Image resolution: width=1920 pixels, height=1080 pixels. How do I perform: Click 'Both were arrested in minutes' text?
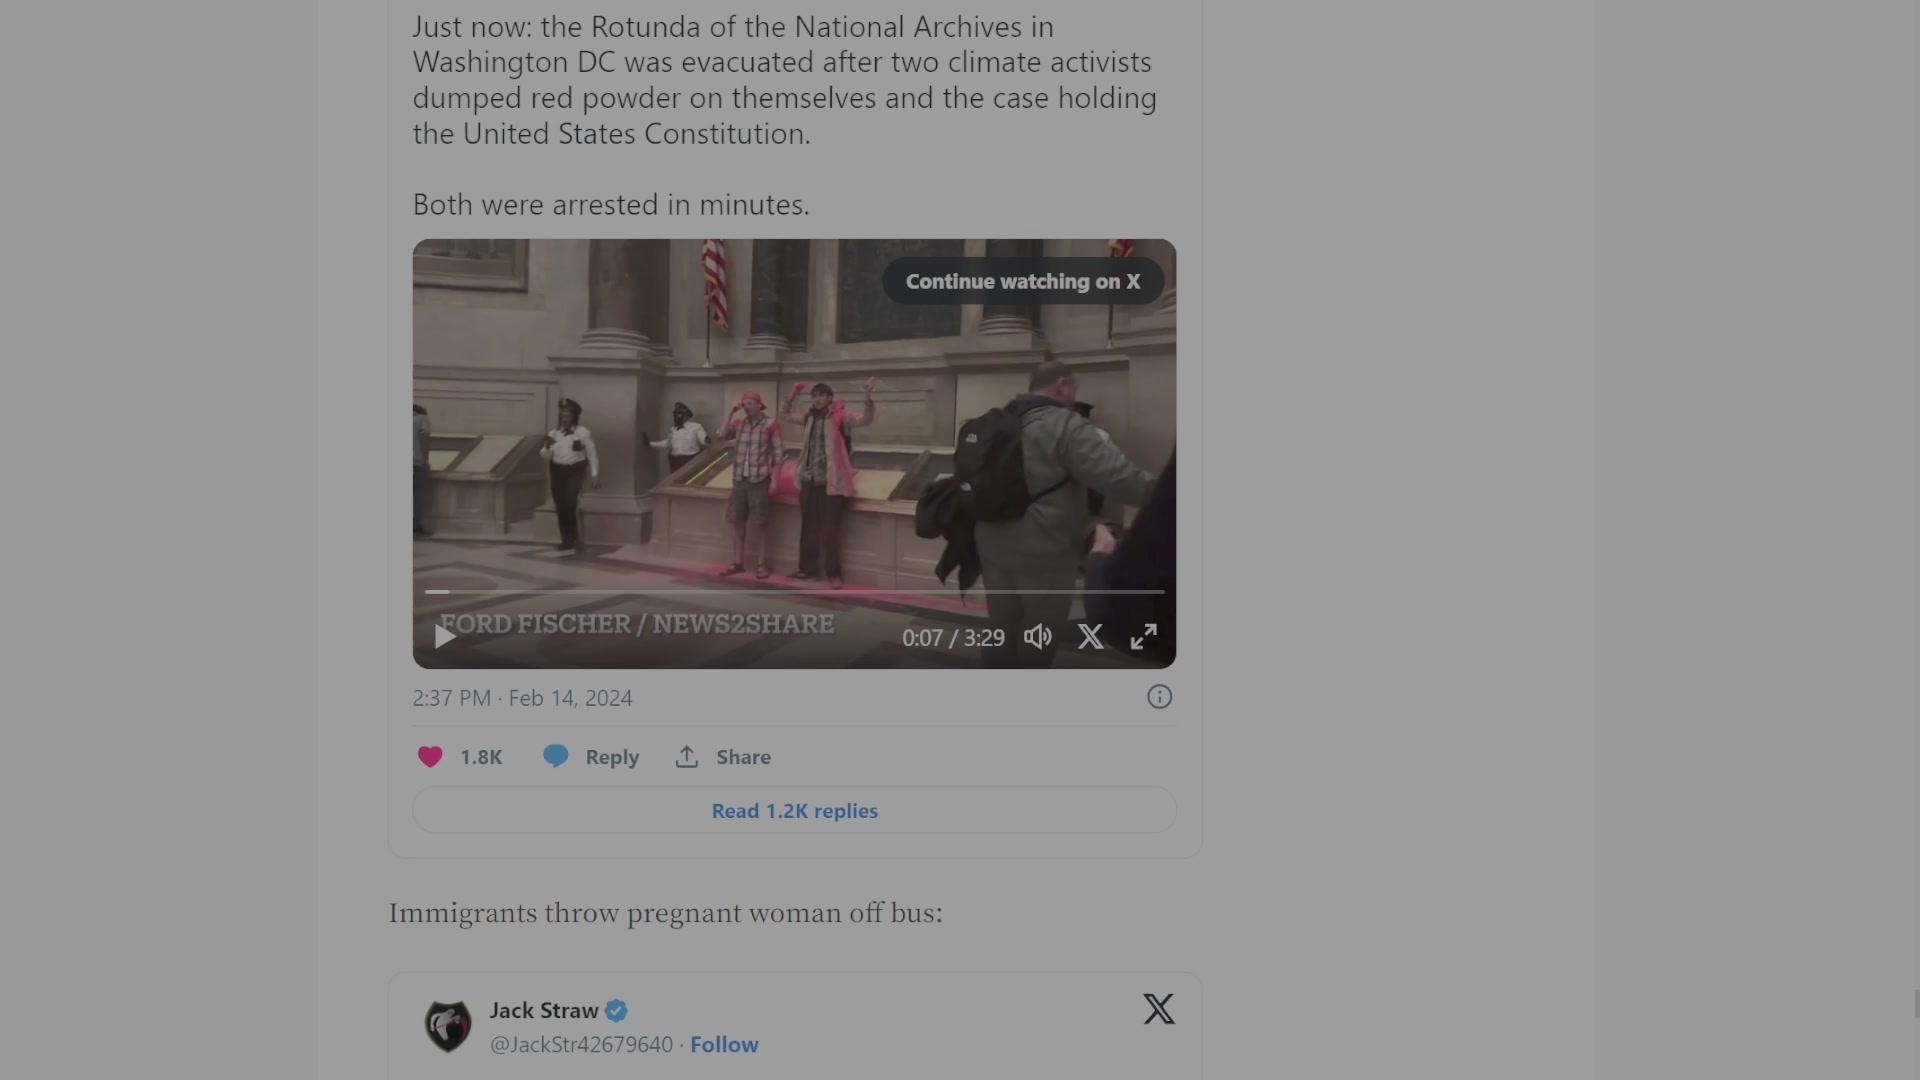coord(611,205)
